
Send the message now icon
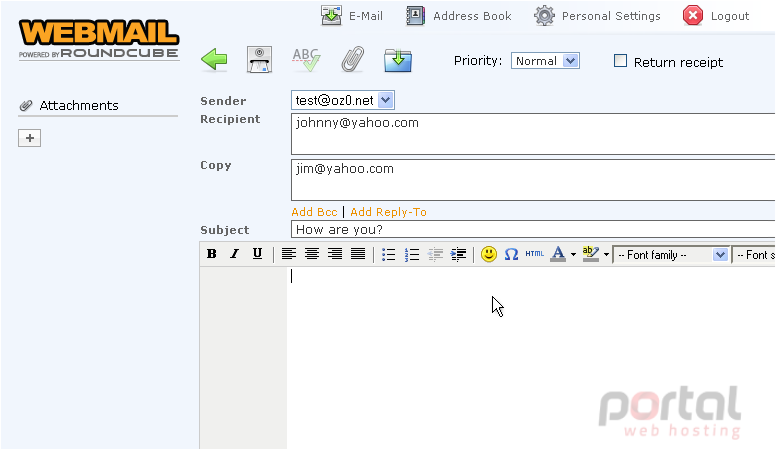(x=259, y=60)
